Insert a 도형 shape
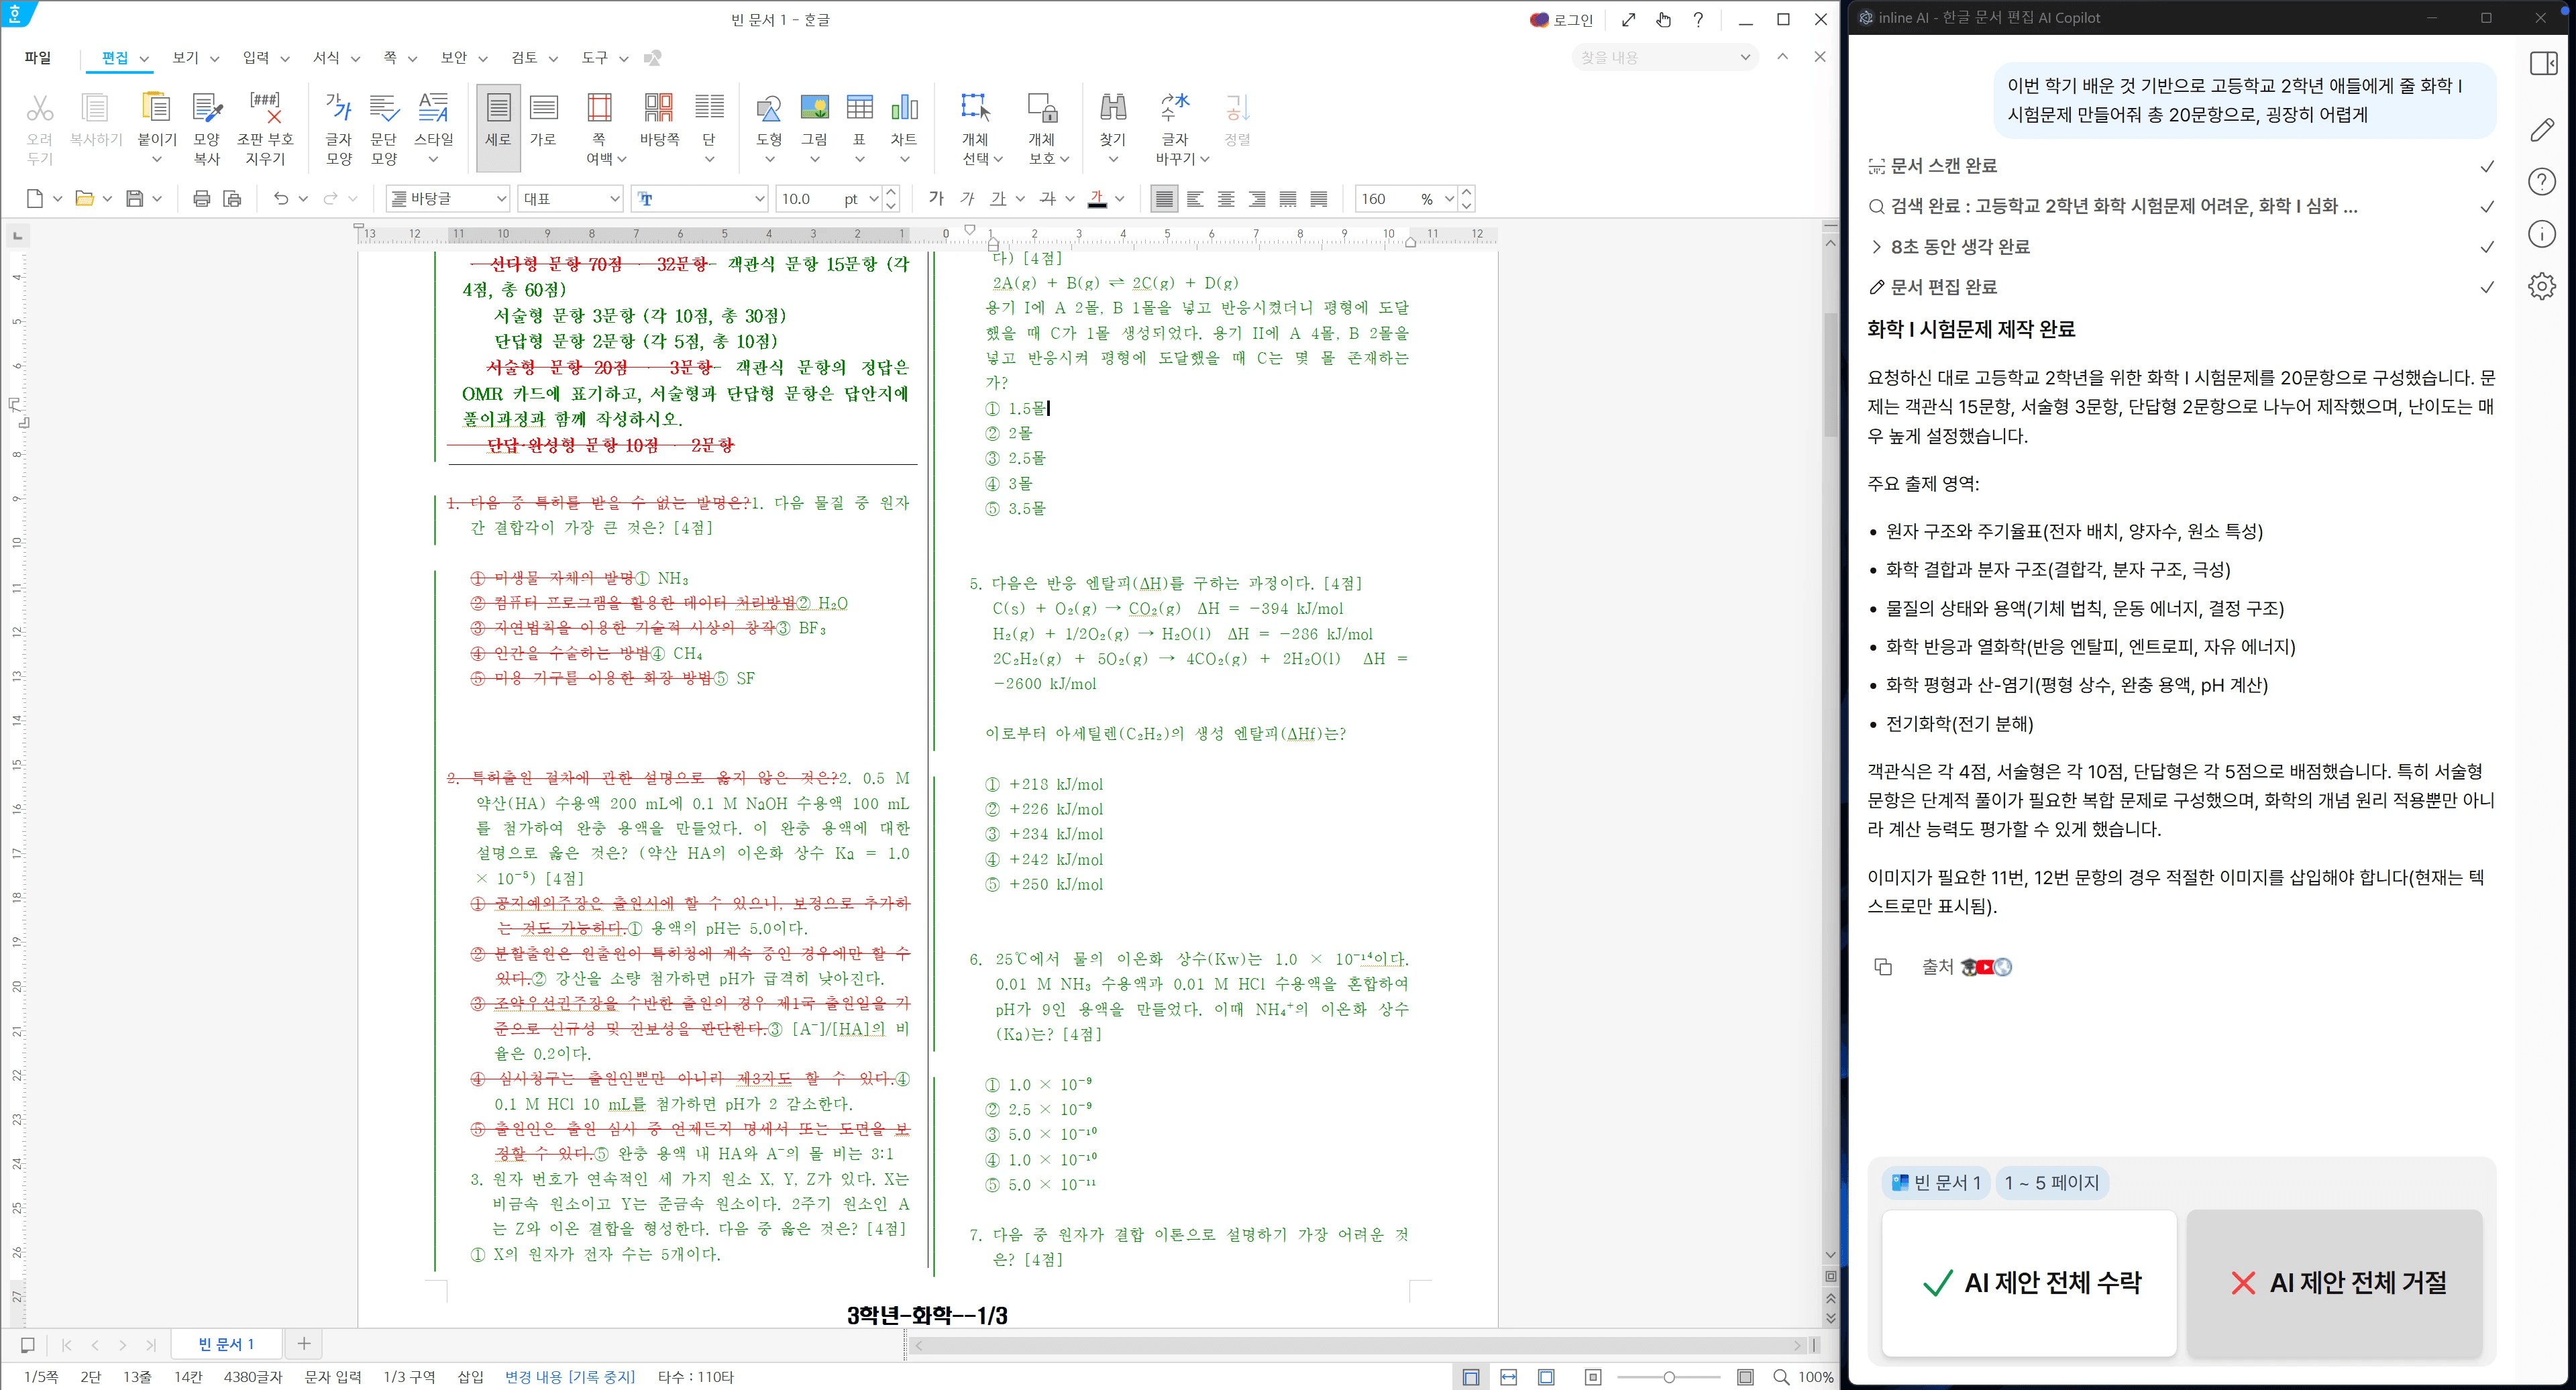This screenshot has width=2576, height=1390. (x=768, y=108)
